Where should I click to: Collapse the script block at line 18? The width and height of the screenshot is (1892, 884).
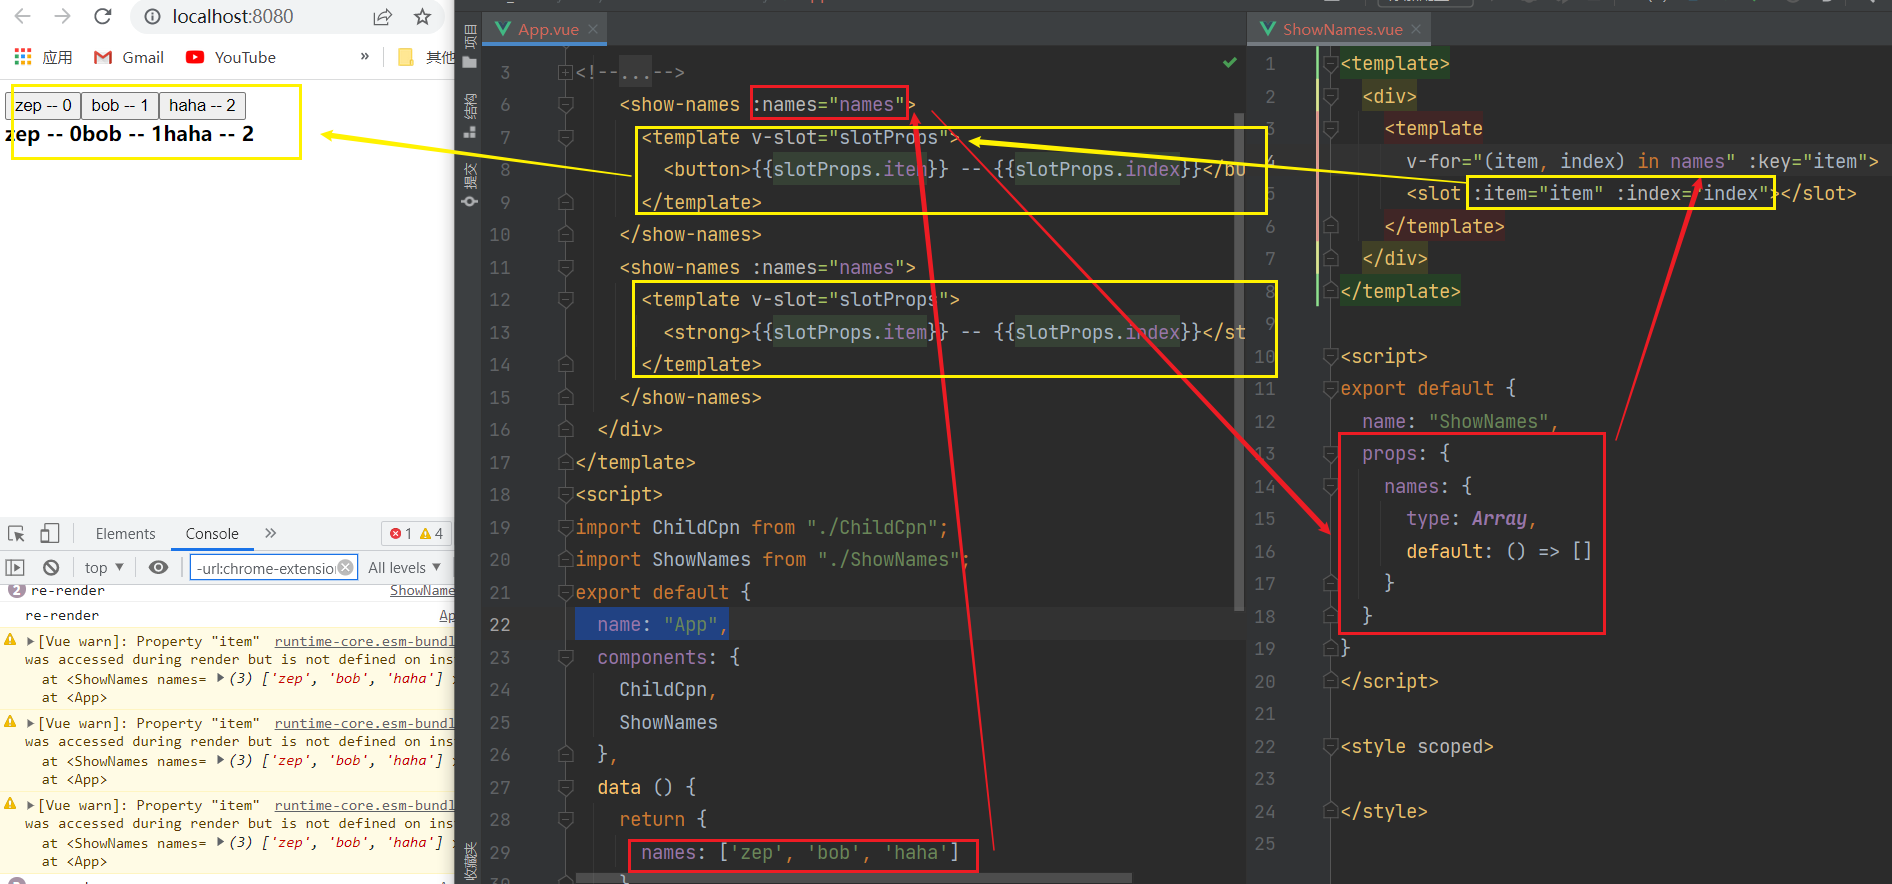point(565,494)
